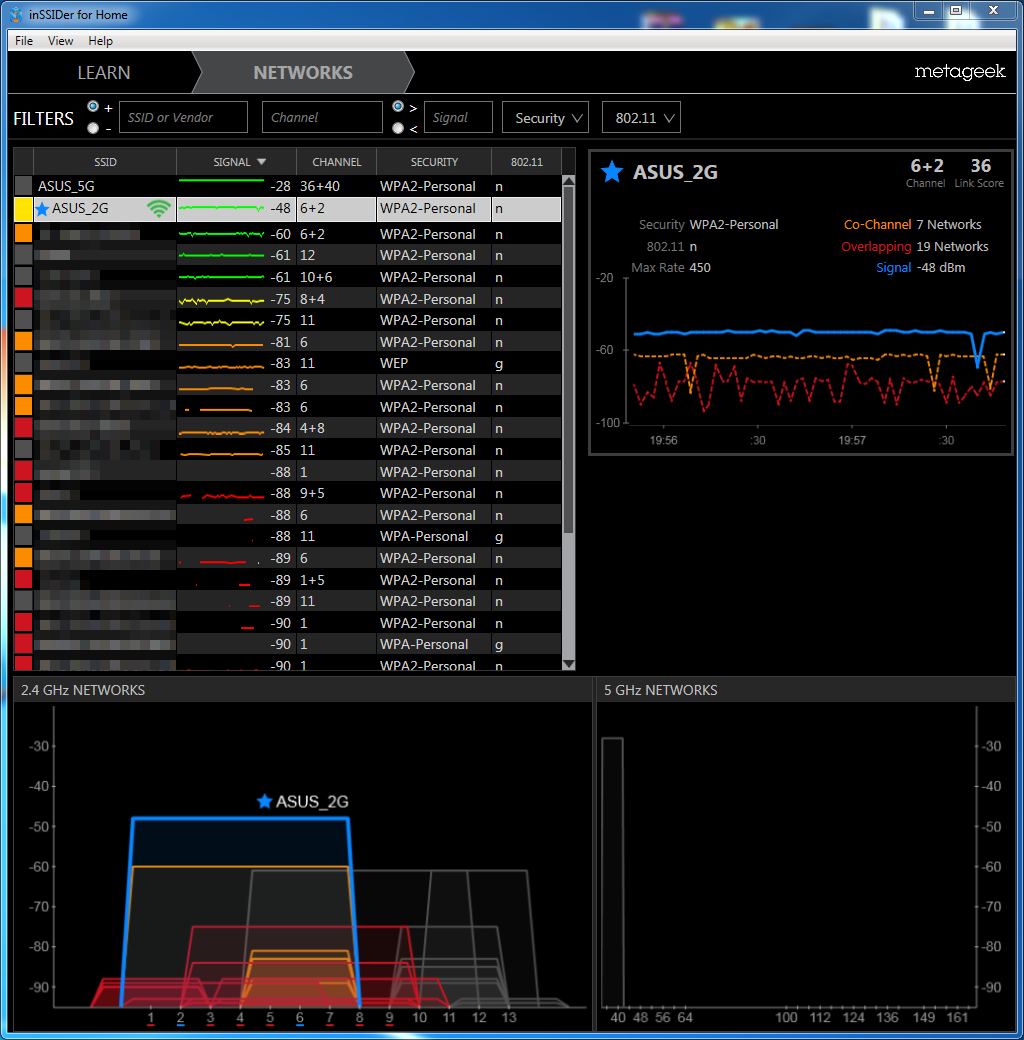Click the red square of the 9+5 channel row
The width and height of the screenshot is (1024, 1040).
23,493
